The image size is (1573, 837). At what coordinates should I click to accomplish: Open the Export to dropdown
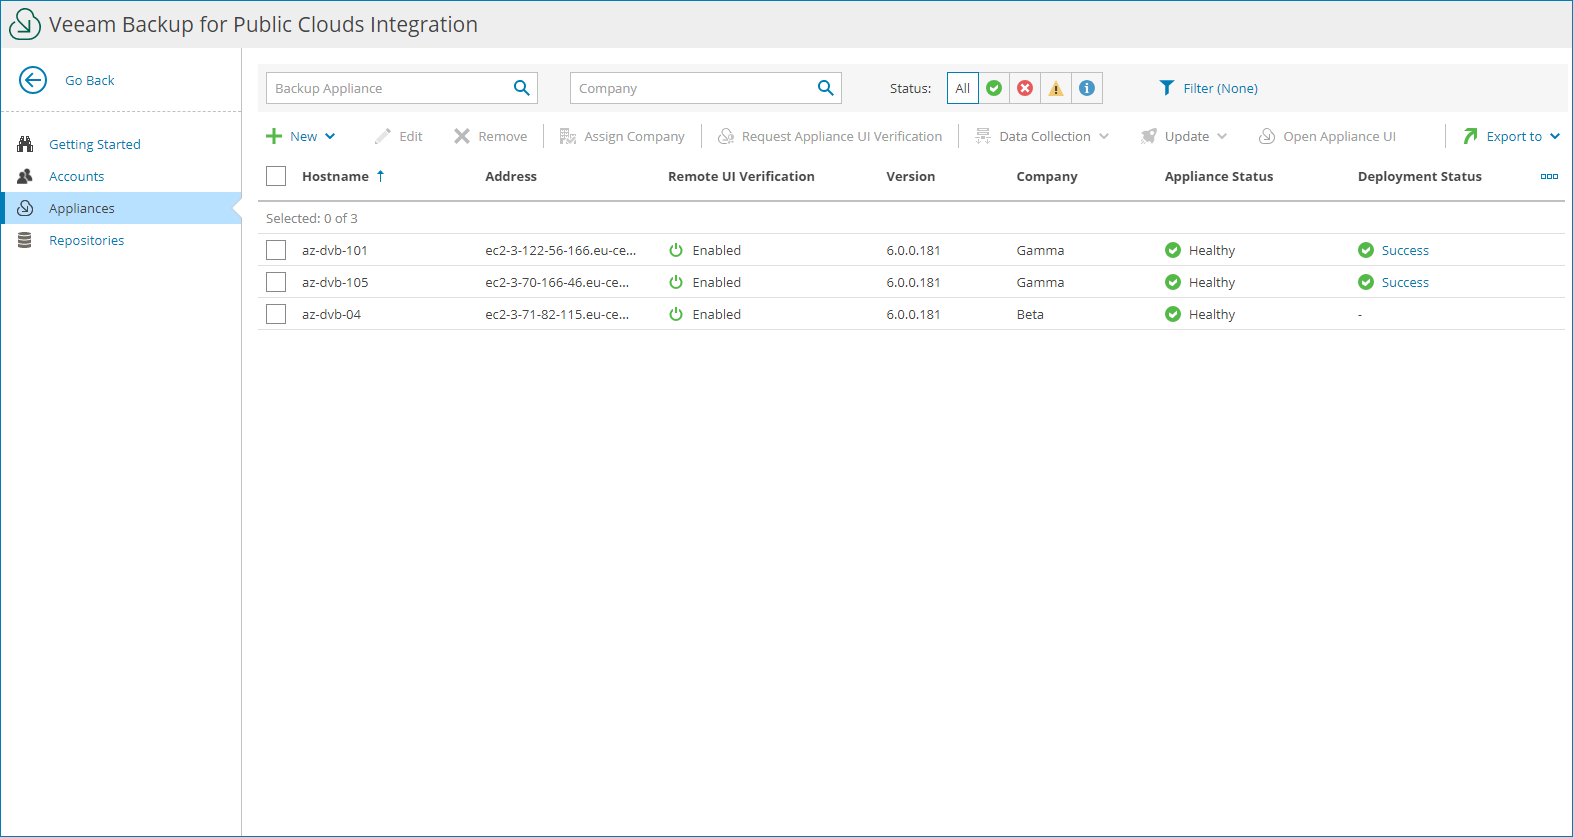click(x=1512, y=136)
